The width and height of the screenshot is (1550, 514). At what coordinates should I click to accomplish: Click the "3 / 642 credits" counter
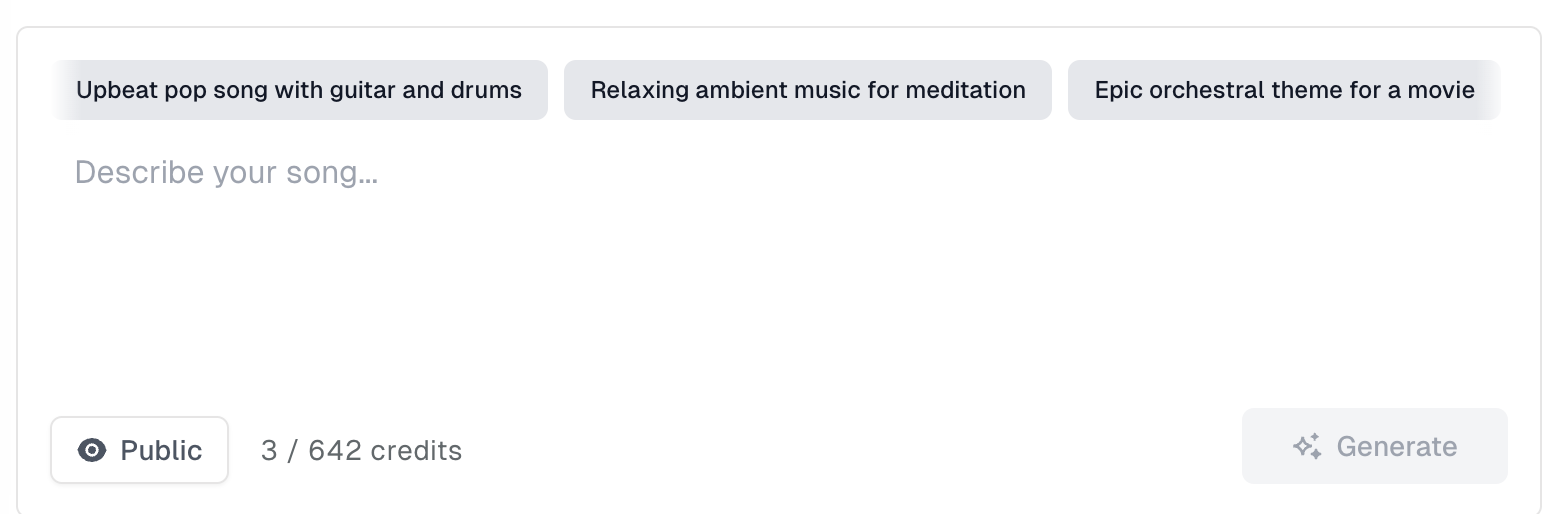[x=361, y=450]
